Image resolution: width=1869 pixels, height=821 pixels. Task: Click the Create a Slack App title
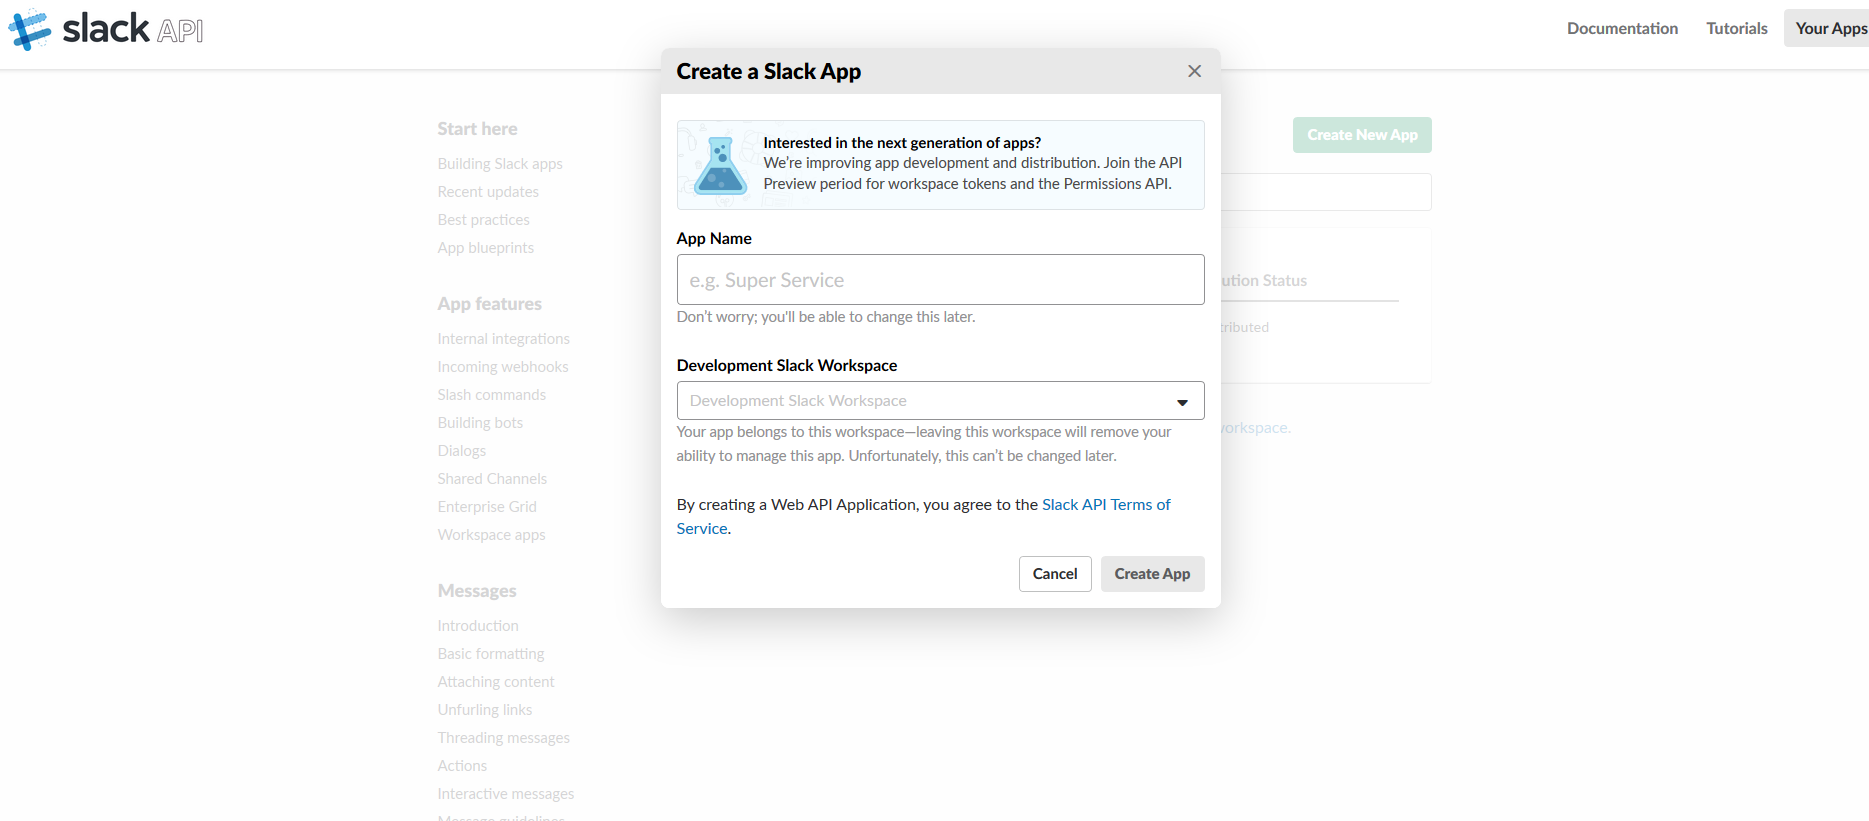pyautogui.click(x=768, y=71)
